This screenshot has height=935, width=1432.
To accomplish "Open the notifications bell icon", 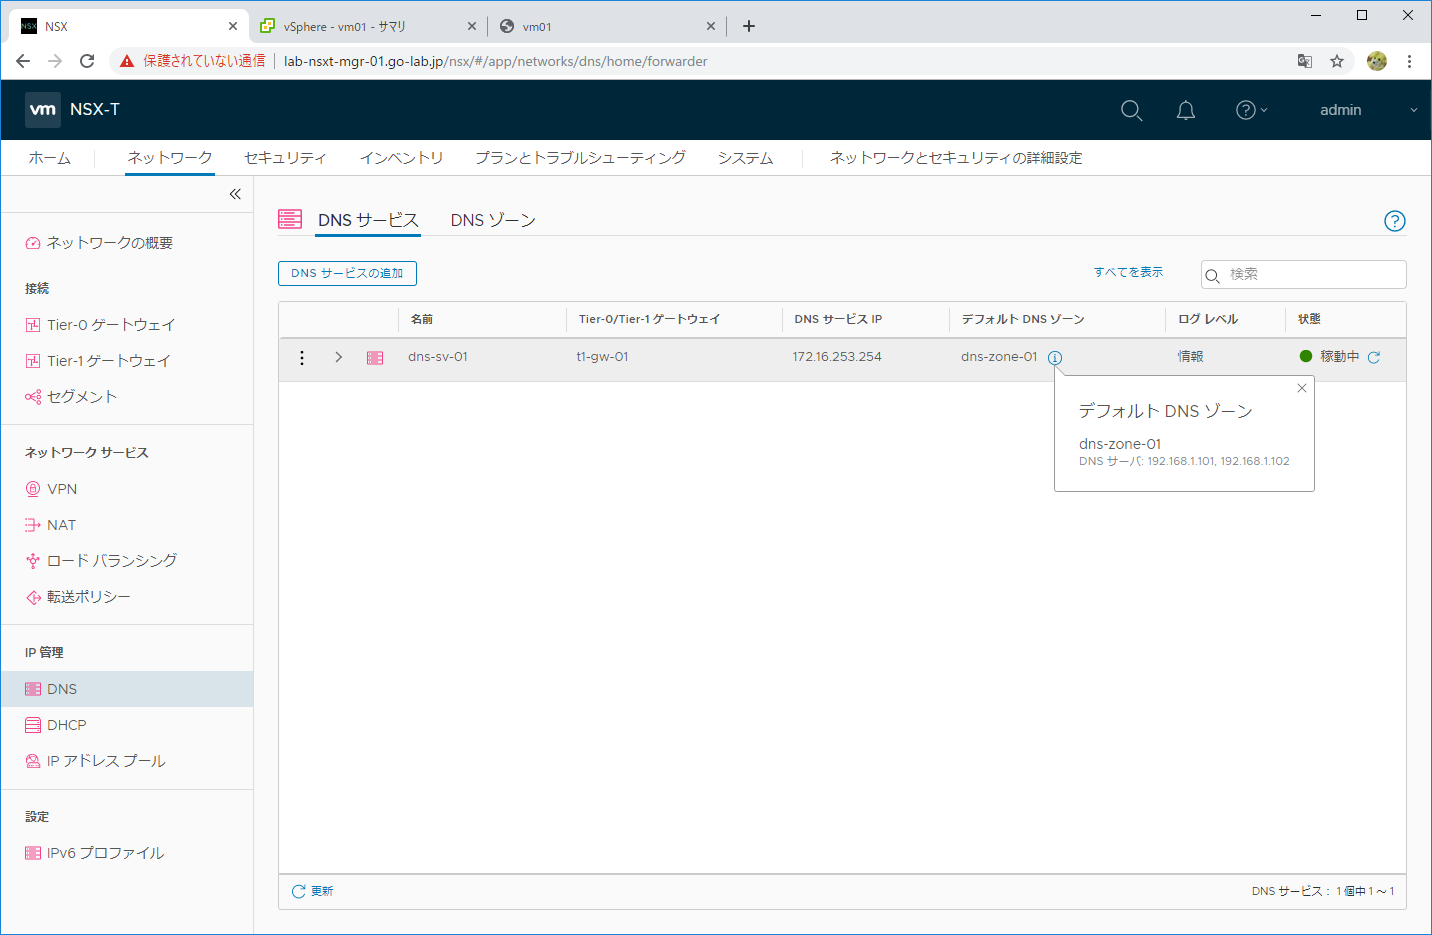I will pos(1186,110).
